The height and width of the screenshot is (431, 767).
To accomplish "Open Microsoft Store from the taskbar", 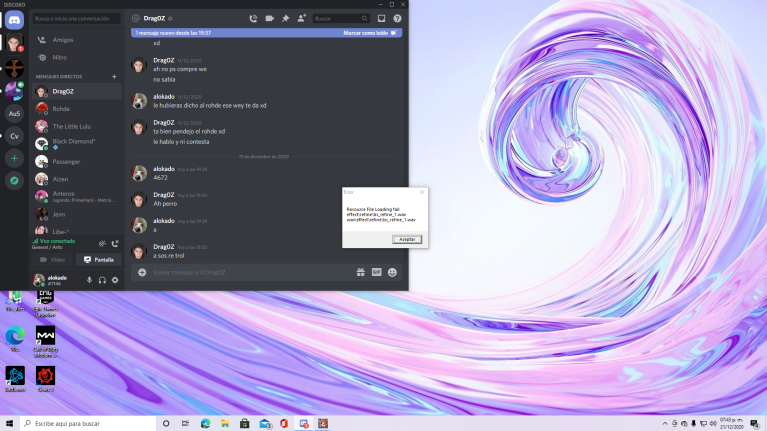I will (245, 423).
